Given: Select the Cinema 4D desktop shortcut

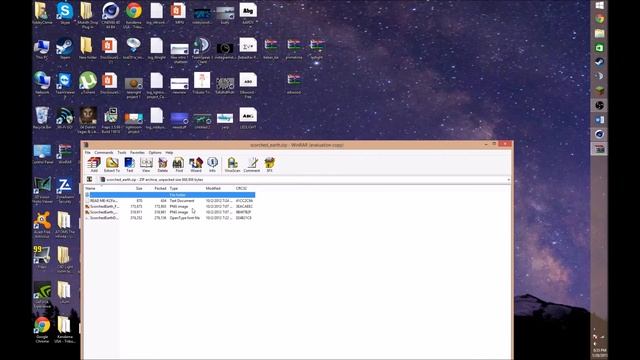Looking at the screenshot, I should [110, 15].
